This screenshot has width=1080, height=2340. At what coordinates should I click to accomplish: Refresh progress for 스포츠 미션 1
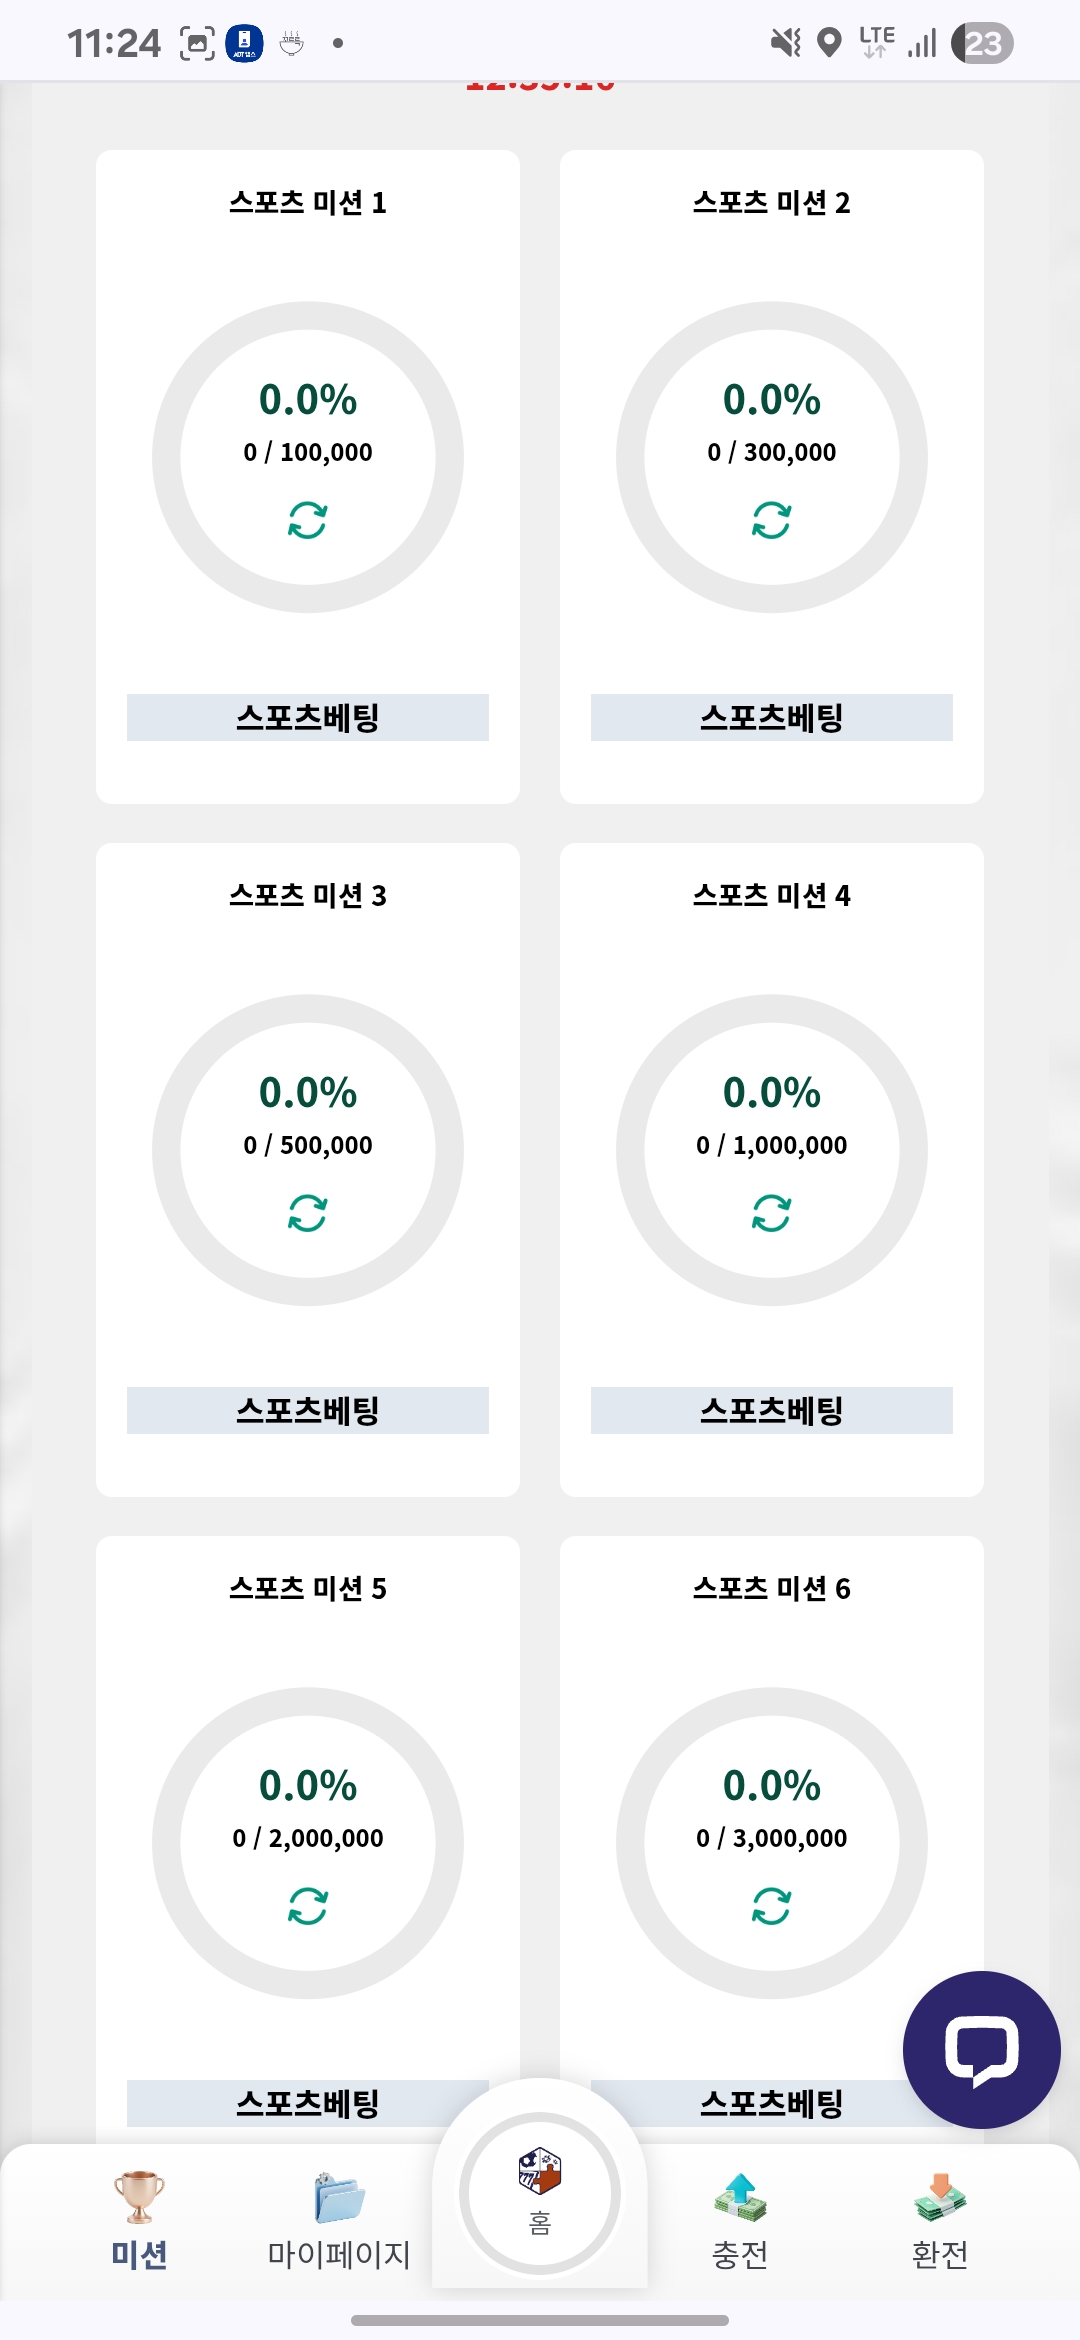click(x=308, y=520)
